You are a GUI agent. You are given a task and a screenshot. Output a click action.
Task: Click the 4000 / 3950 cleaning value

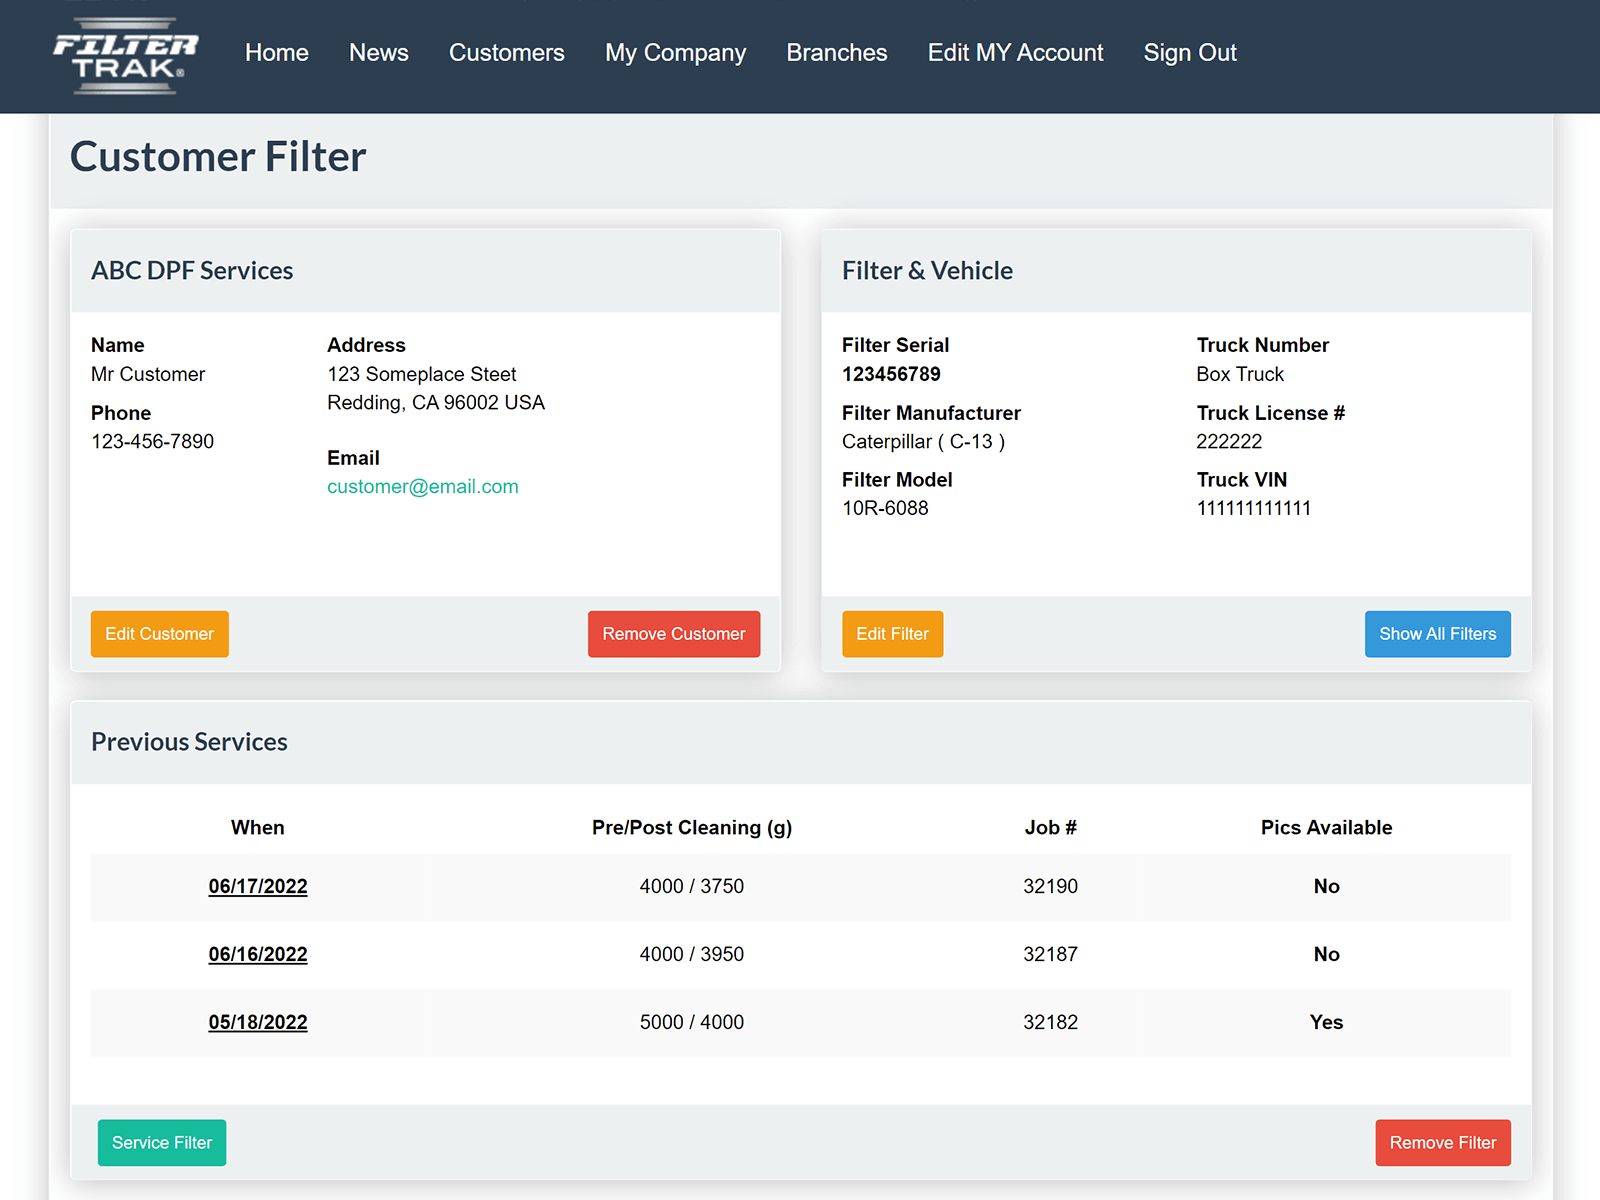click(692, 954)
